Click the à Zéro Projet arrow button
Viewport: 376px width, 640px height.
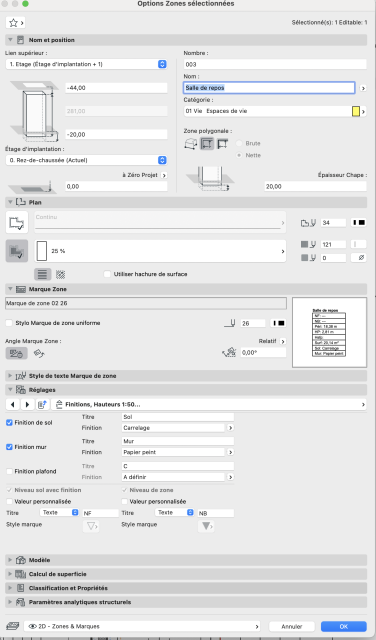click(164, 175)
